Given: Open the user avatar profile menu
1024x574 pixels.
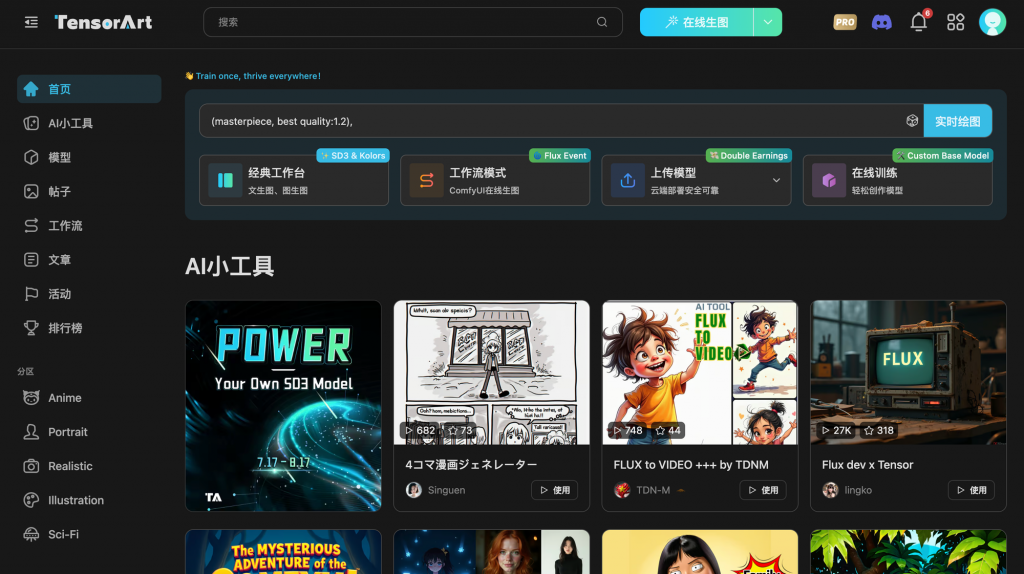Looking at the screenshot, I should point(992,22).
